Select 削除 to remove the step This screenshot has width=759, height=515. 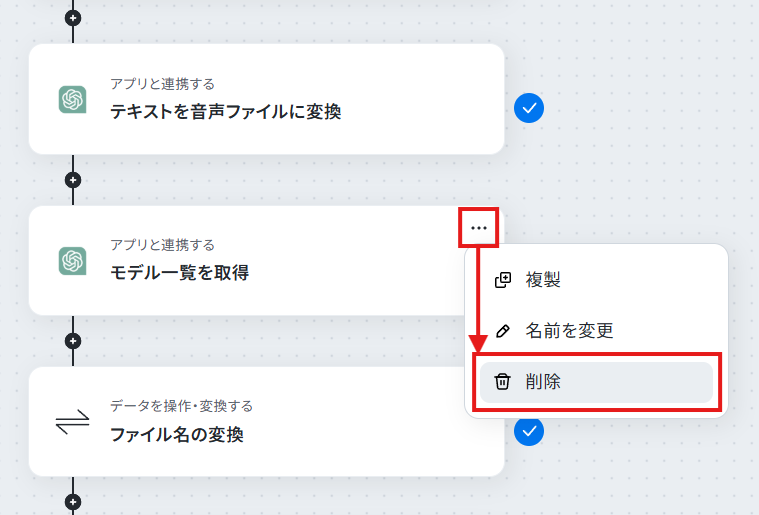point(596,382)
